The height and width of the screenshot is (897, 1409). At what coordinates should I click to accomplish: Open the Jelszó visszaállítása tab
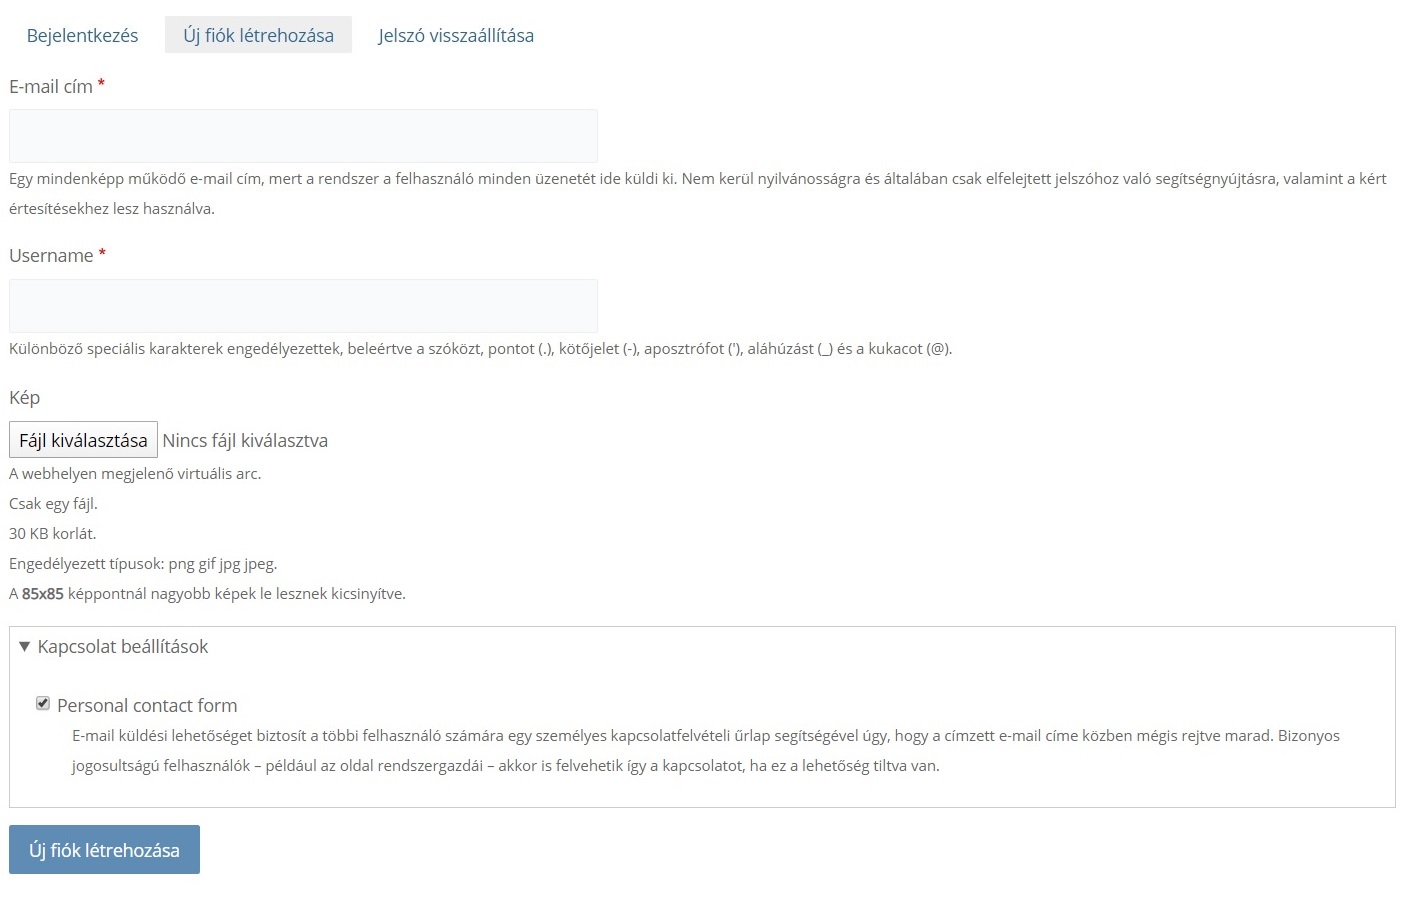pyautogui.click(x=456, y=35)
